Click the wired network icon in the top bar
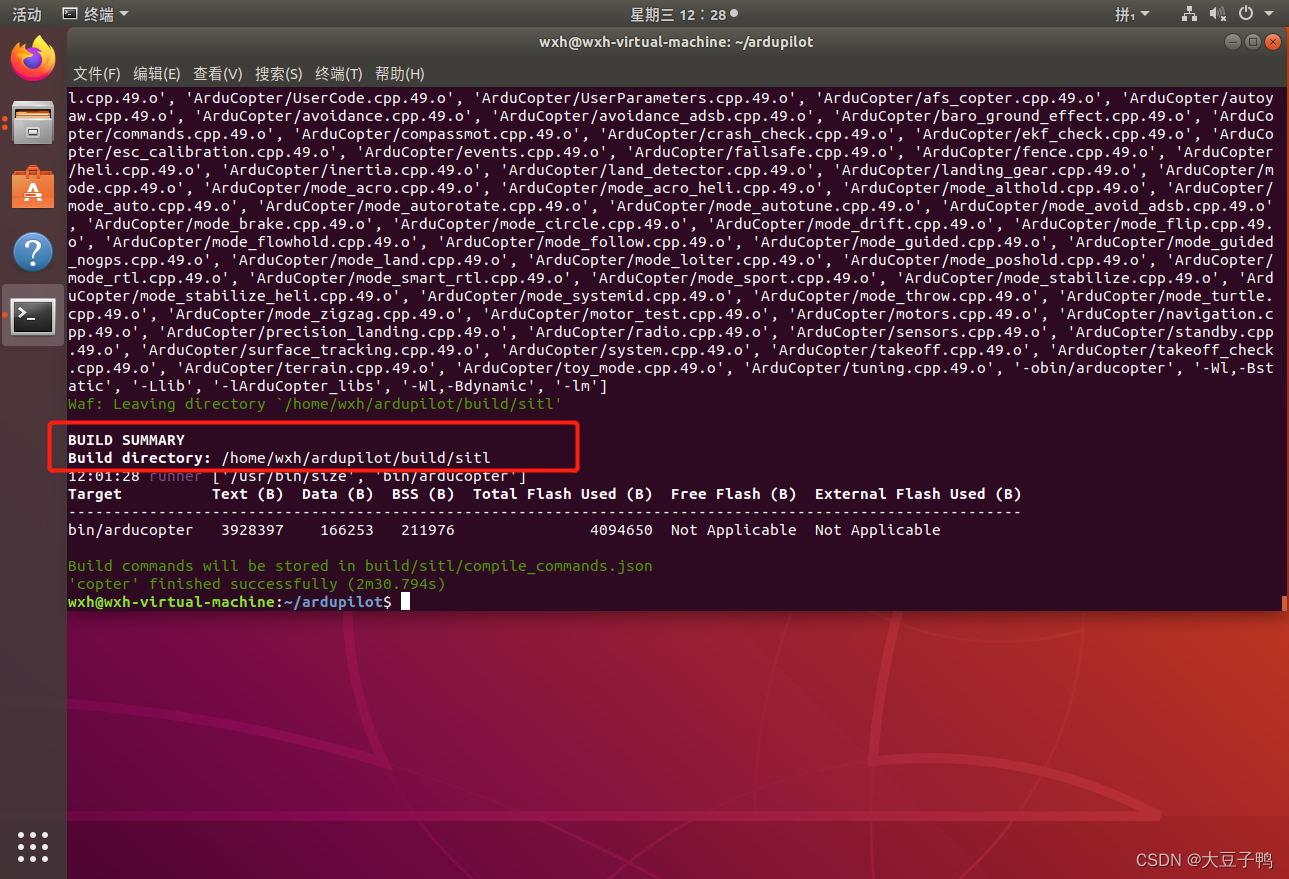1289x879 pixels. click(x=1189, y=13)
